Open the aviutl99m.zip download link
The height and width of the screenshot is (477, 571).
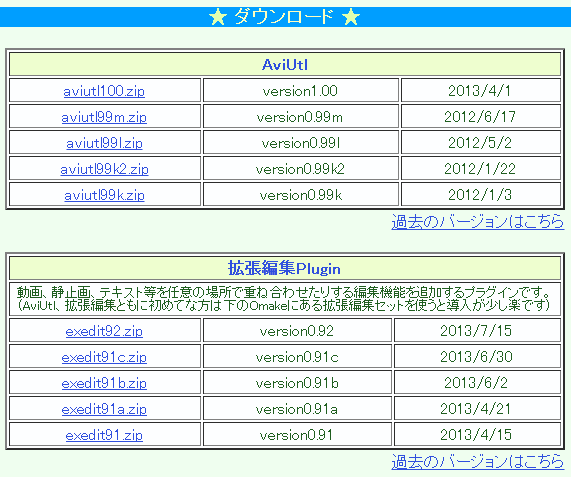104,117
